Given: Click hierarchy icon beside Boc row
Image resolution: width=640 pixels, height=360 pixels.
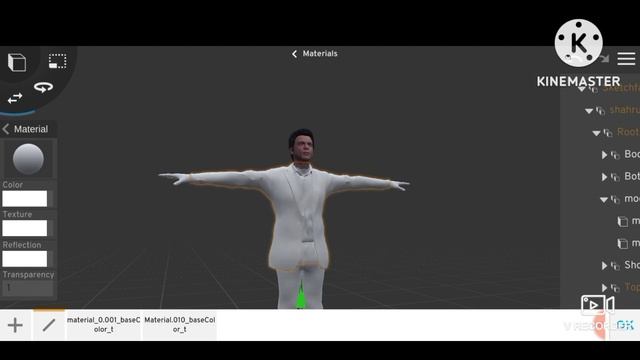Looking at the screenshot, I should point(615,155).
